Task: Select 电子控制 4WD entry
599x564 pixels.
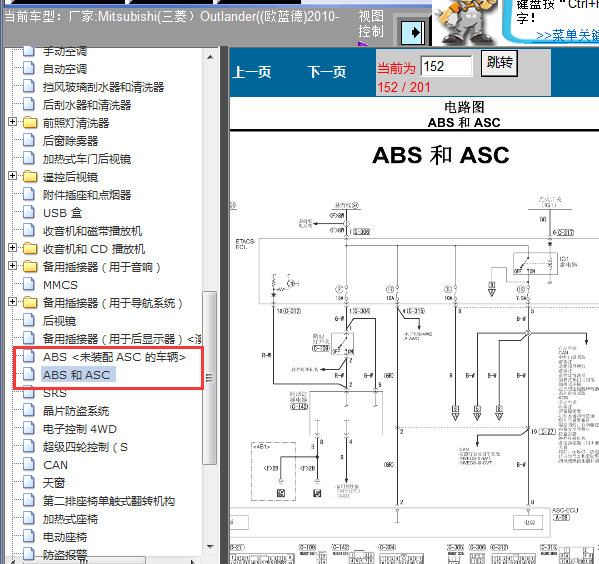Action: [x=80, y=429]
